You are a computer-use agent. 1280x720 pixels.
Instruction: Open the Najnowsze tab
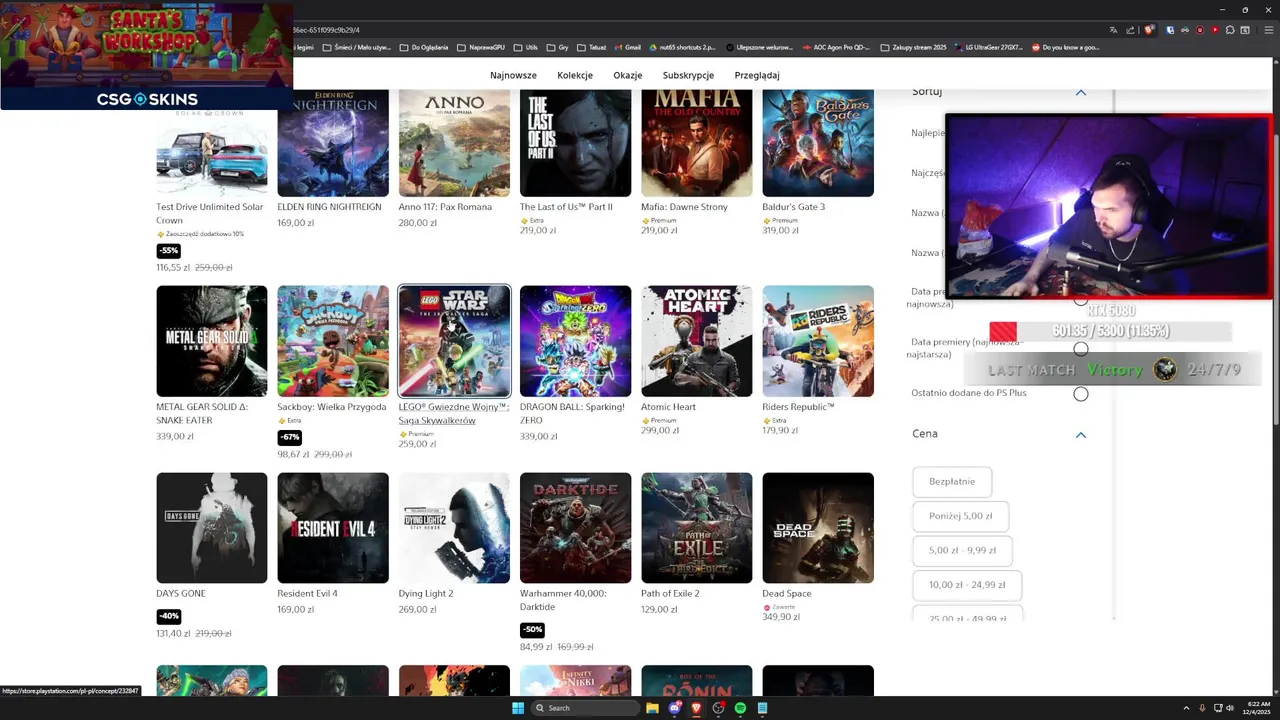click(513, 75)
